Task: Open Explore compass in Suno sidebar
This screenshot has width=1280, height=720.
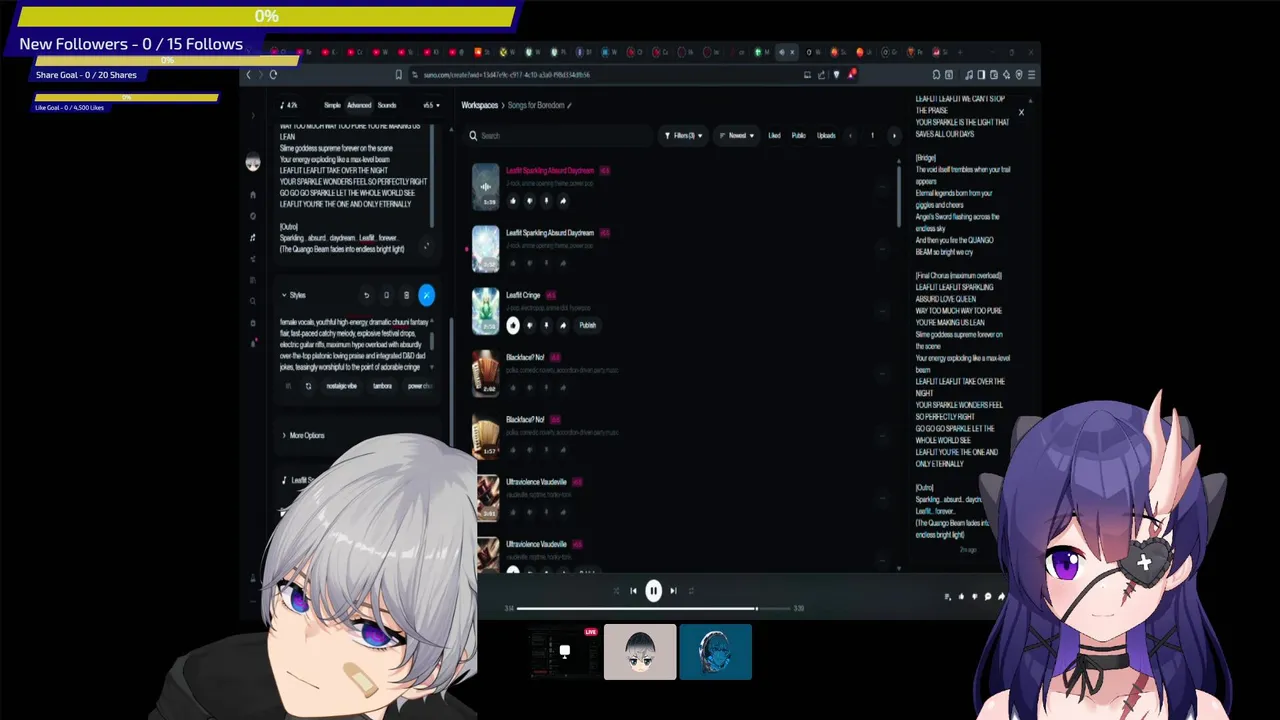Action: tap(253, 216)
